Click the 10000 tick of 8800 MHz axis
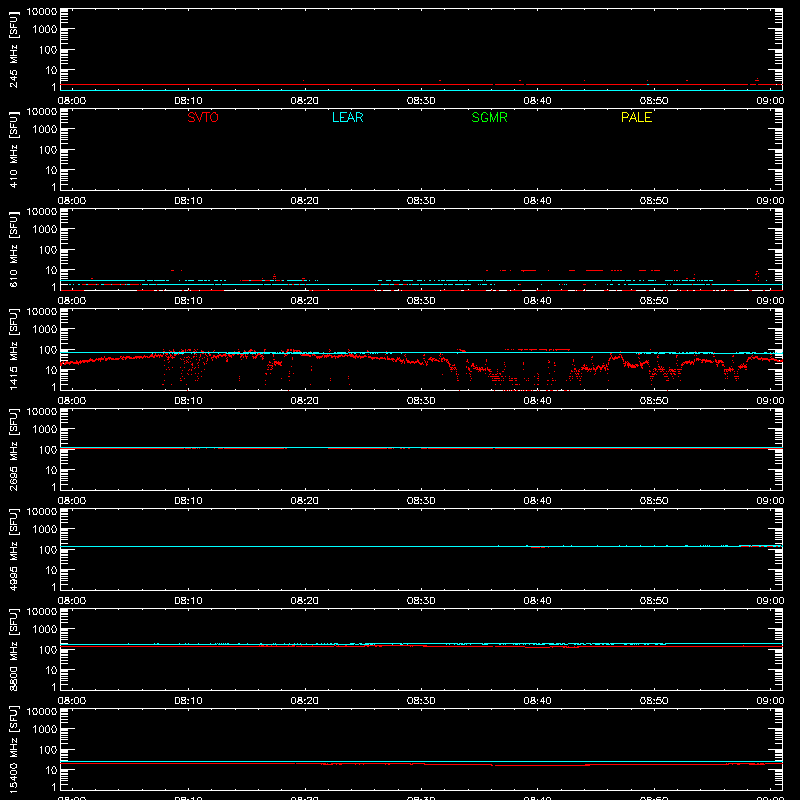 tap(42, 612)
